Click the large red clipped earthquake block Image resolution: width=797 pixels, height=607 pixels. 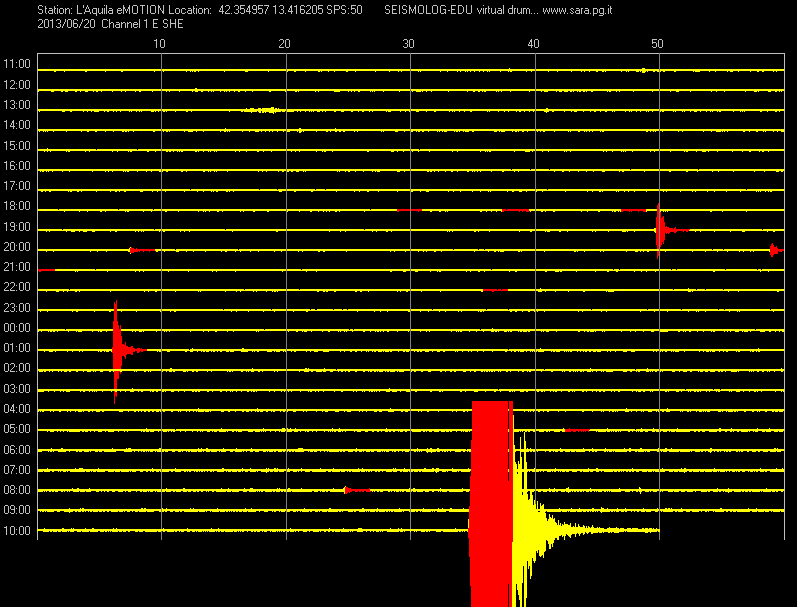(491, 503)
